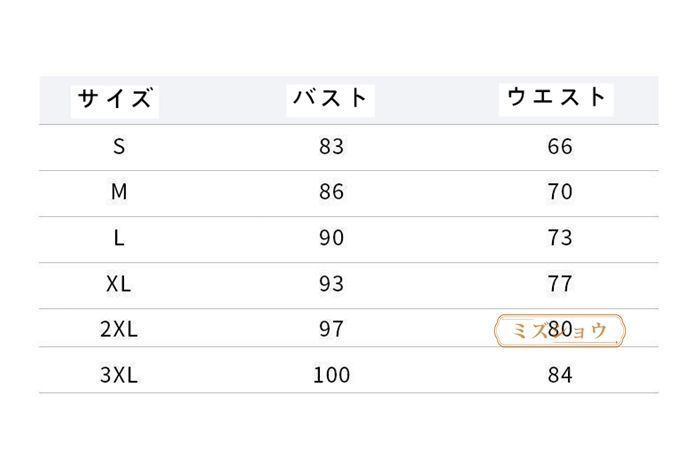
Task: Click the bust value 90
Action: click(x=331, y=238)
